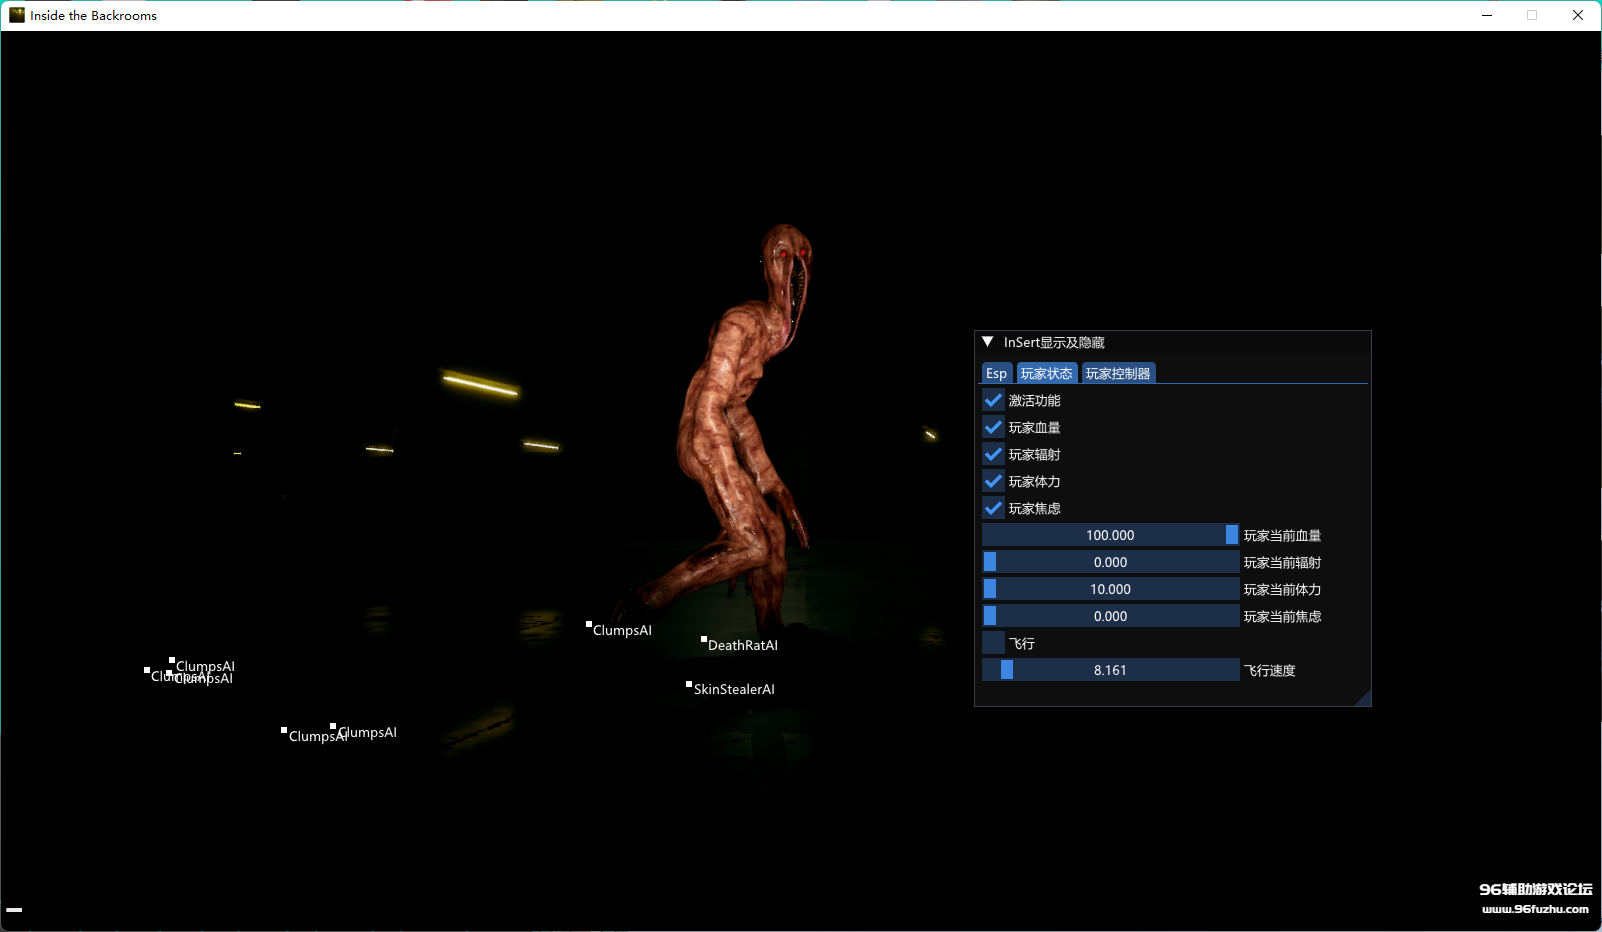
Task: Untick the 玩家焦虑 checkbox
Action: pos(993,508)
